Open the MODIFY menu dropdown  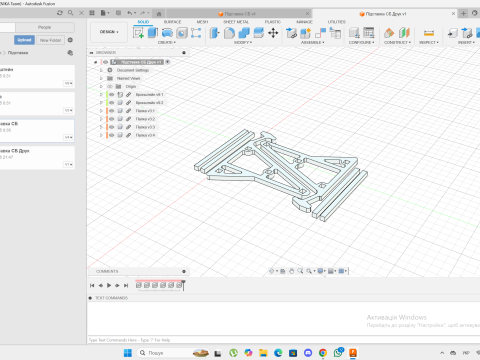243,43
